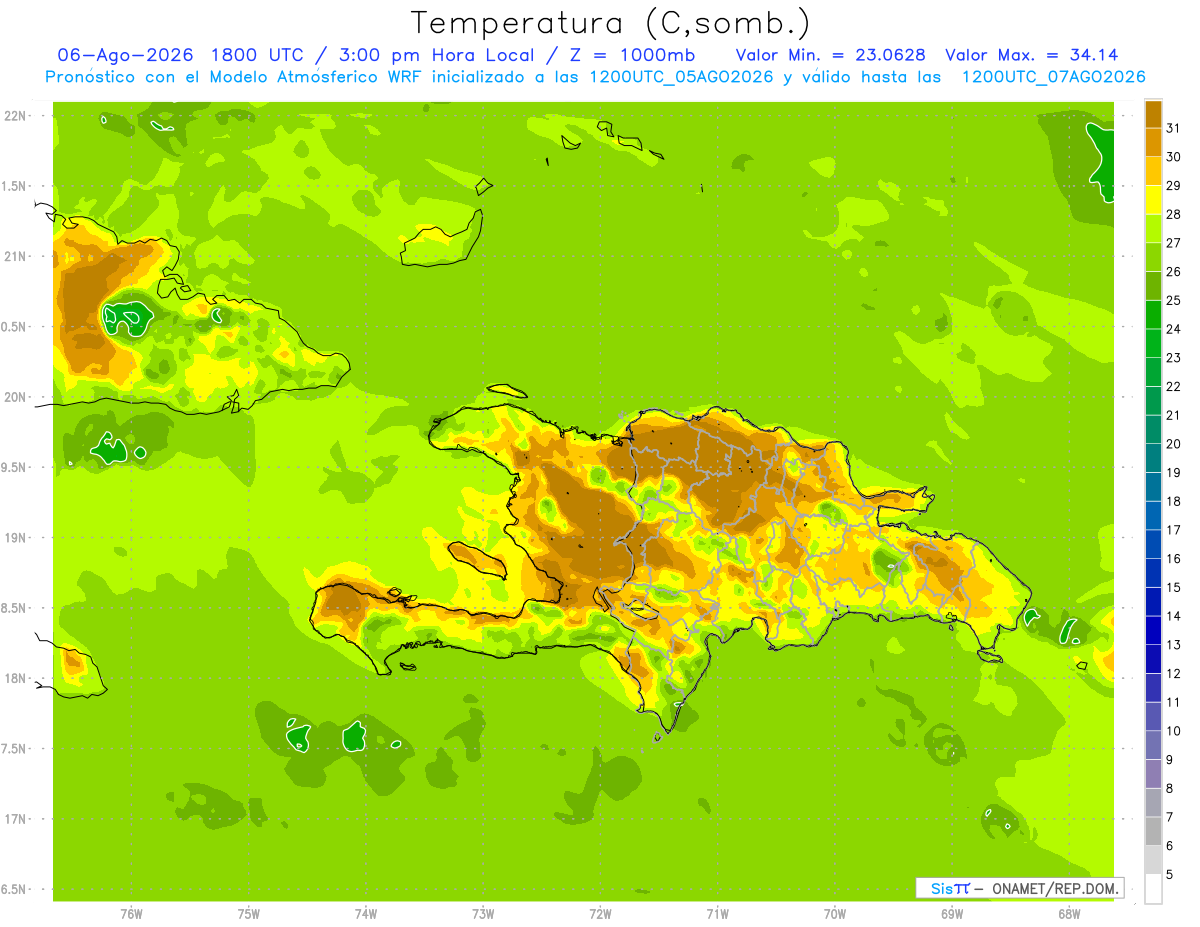Click the legend value "30"
This screenshot has height=927, width=1200.
[1174, 157]
